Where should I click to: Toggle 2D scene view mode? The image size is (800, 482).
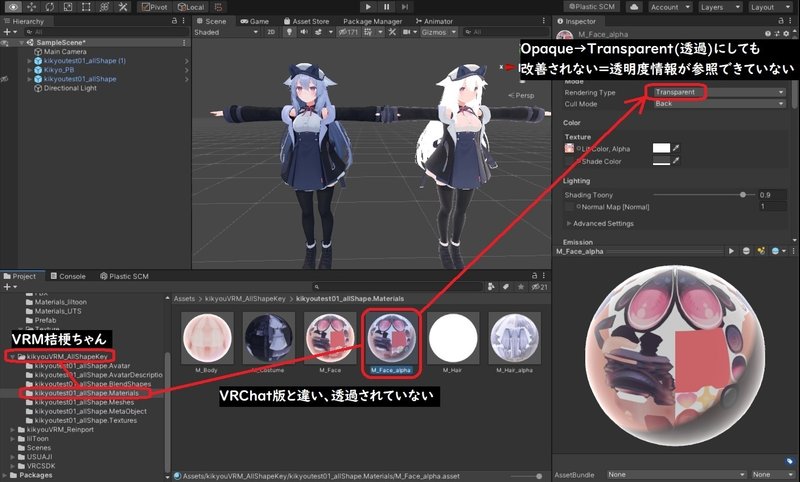[271, 32]
